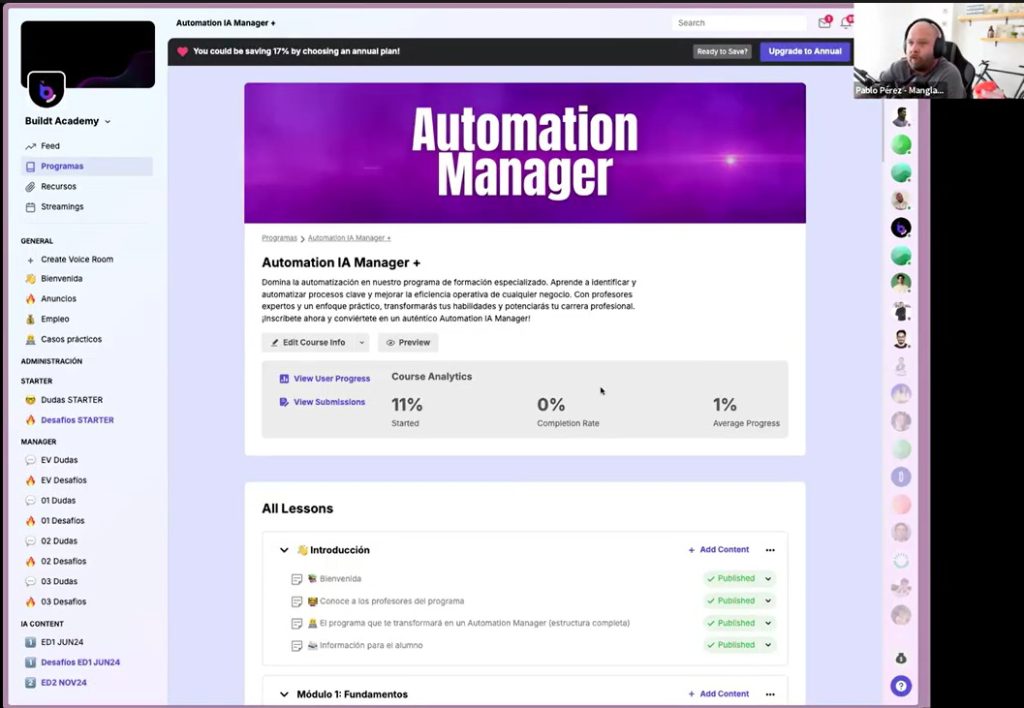Open the Buildt Academy community dropdown

(108, 122)
